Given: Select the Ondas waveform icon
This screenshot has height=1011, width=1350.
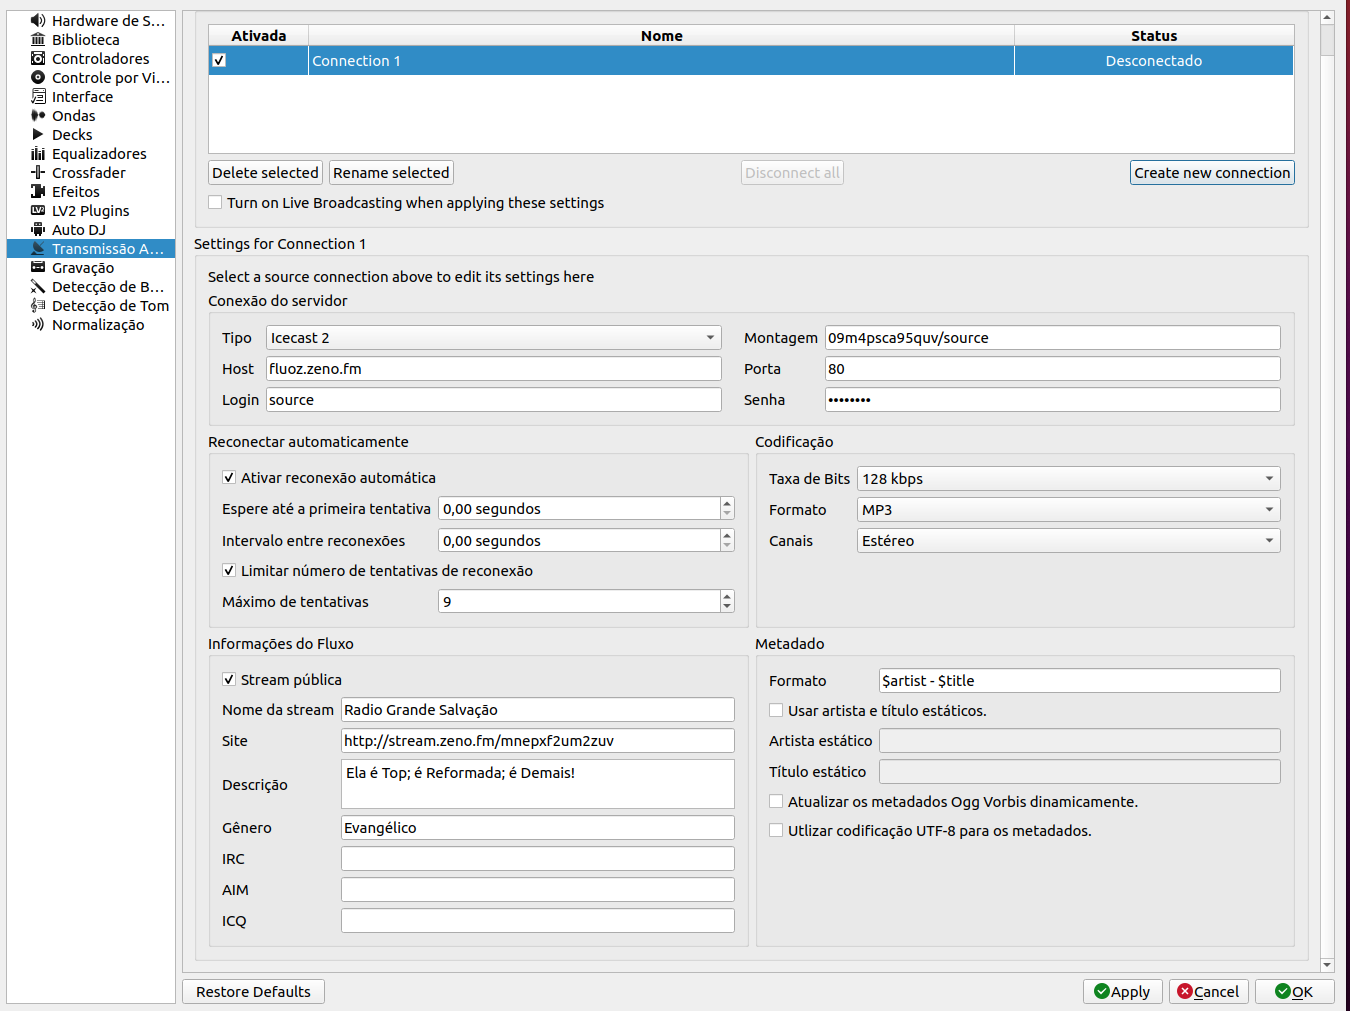Looking at the screenshot, I should (38, 115).
